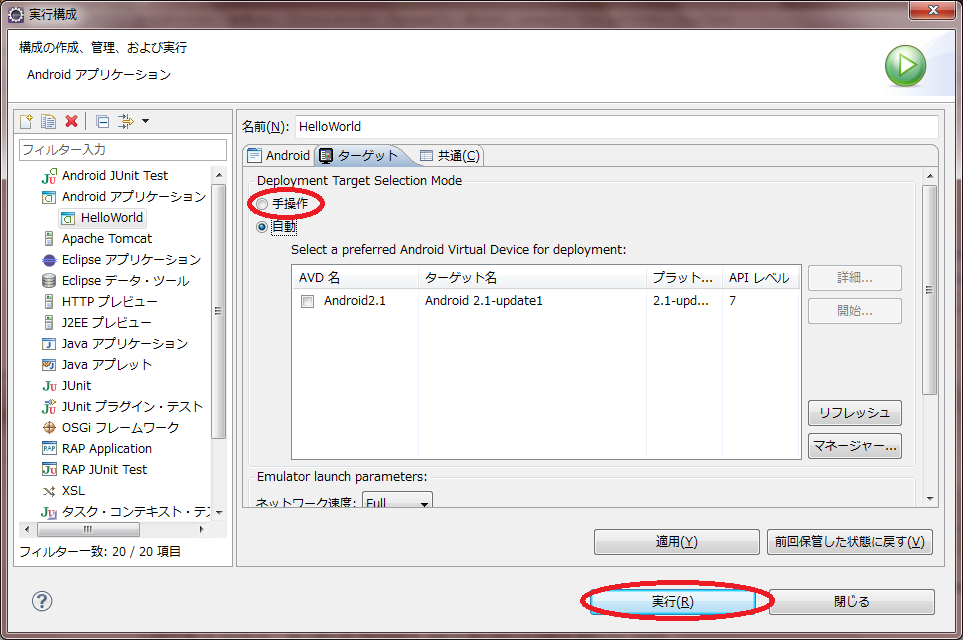Click the J2EE プレビュー icon
Screen dimensions: 963x640
tap(49, 322)
